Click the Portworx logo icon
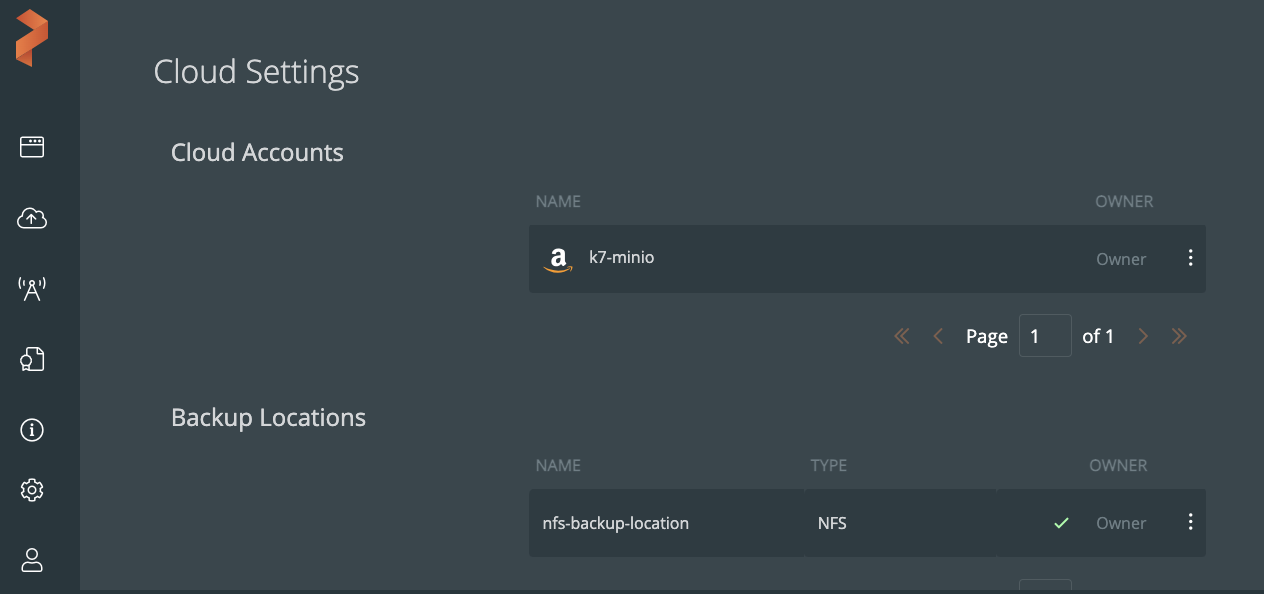Screen dimensions: 1264x594 32,38
